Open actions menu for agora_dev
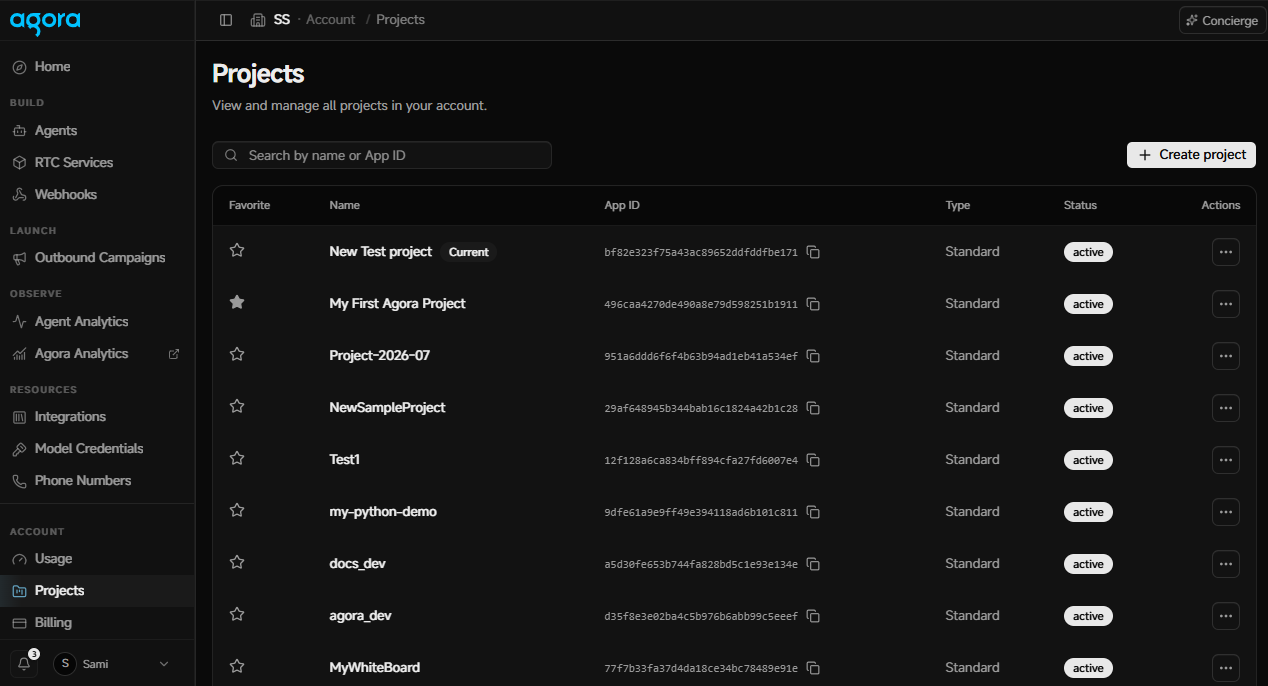This screenshot has height=686, width=1268. 1226,616
